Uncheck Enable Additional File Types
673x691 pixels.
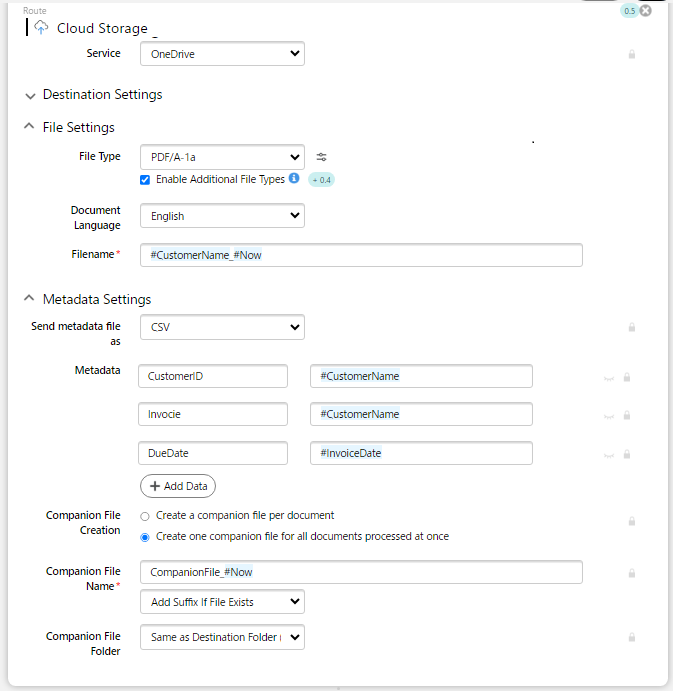coord(145,180)
